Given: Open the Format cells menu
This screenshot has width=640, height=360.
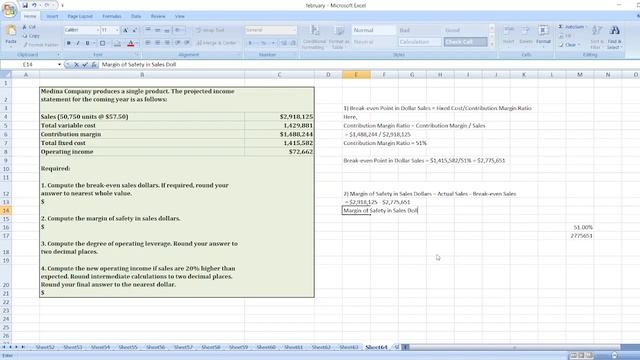Looking at the screenshot, I should [543, 35].
